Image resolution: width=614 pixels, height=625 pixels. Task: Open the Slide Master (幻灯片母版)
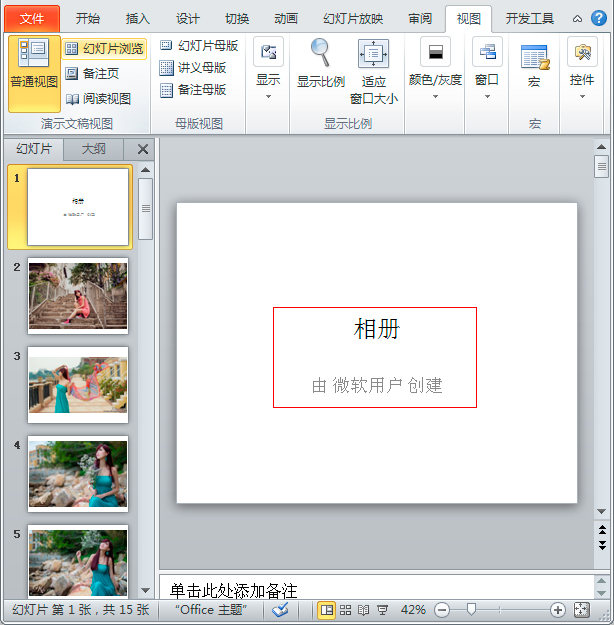(199, 45)
